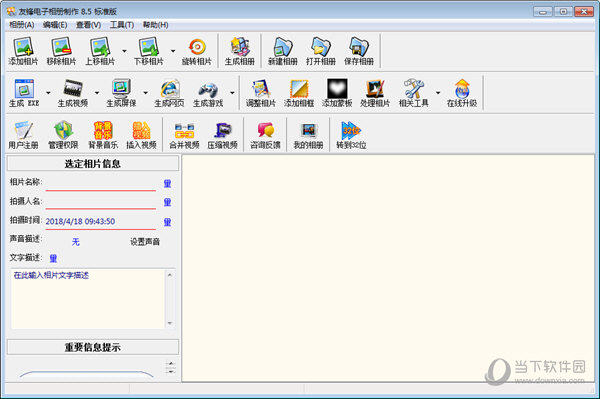Click the 生成网页 (generate webpage) icon
The width and height of the screenshot is (600, 399).
coord(169,93)
